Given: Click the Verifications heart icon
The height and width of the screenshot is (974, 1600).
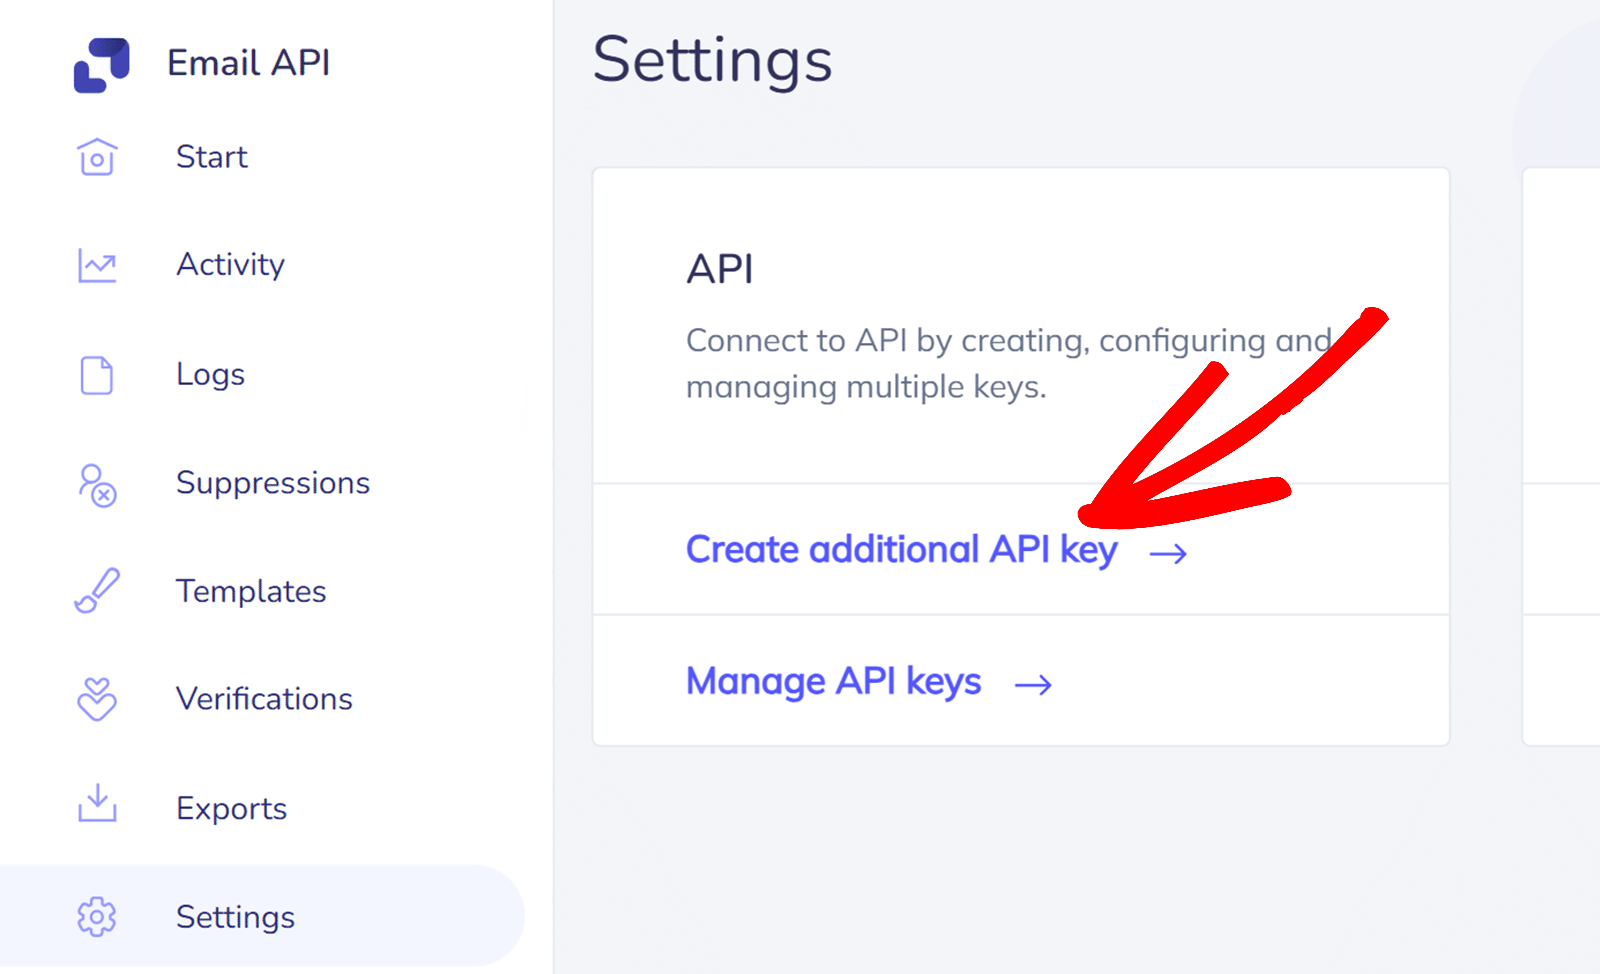Looking at the screenshot, I should [95, 700].
